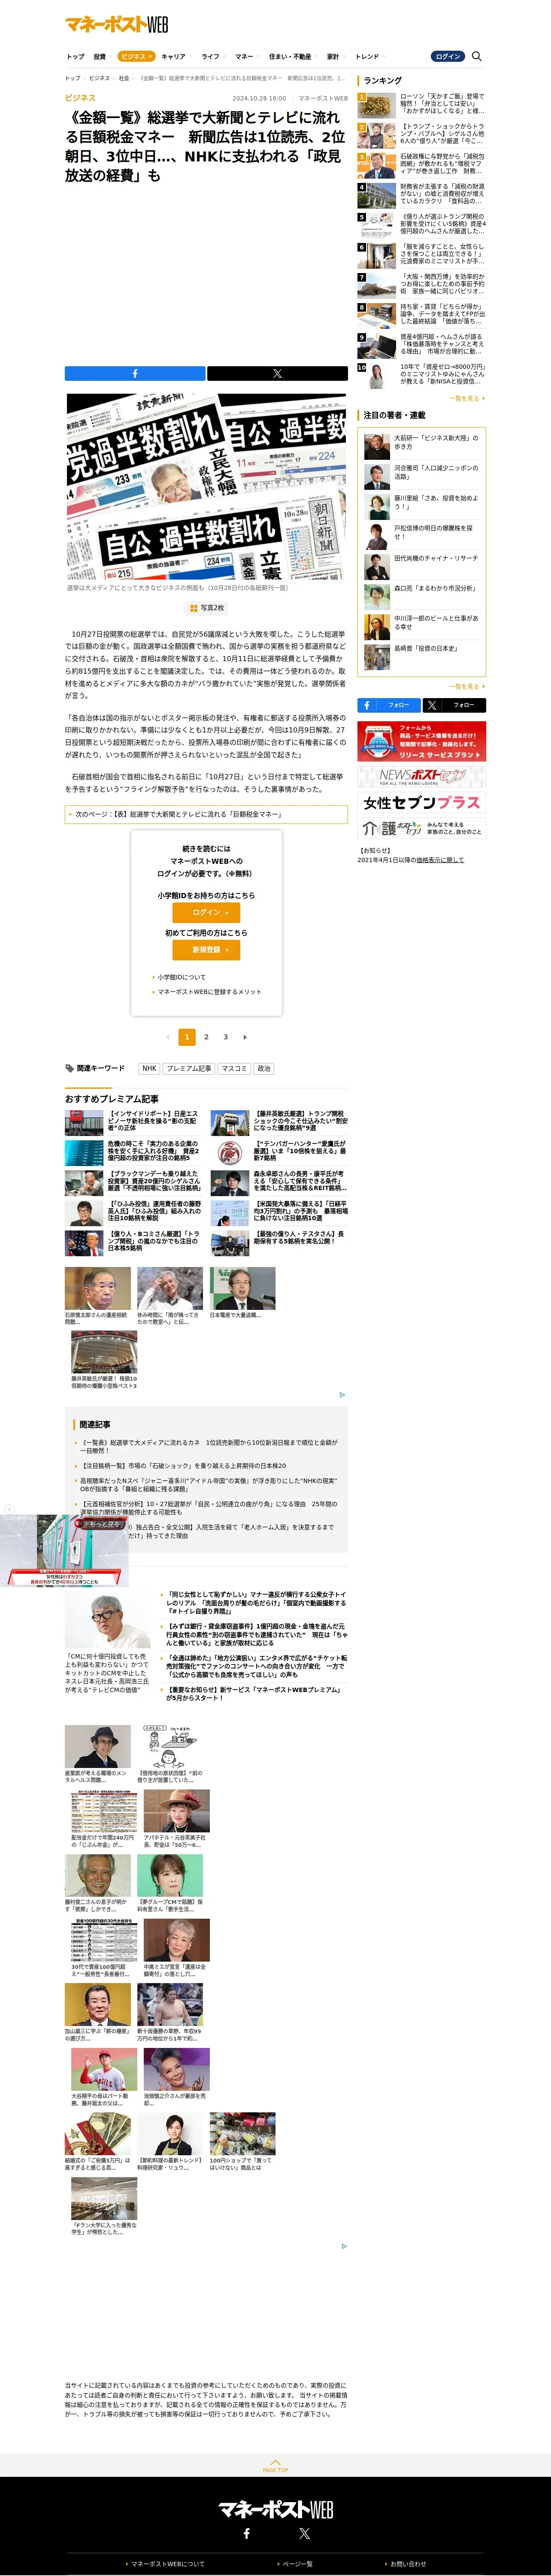Close the floating video ad overlay
Screen dimensions: 551x2576
9,1509
